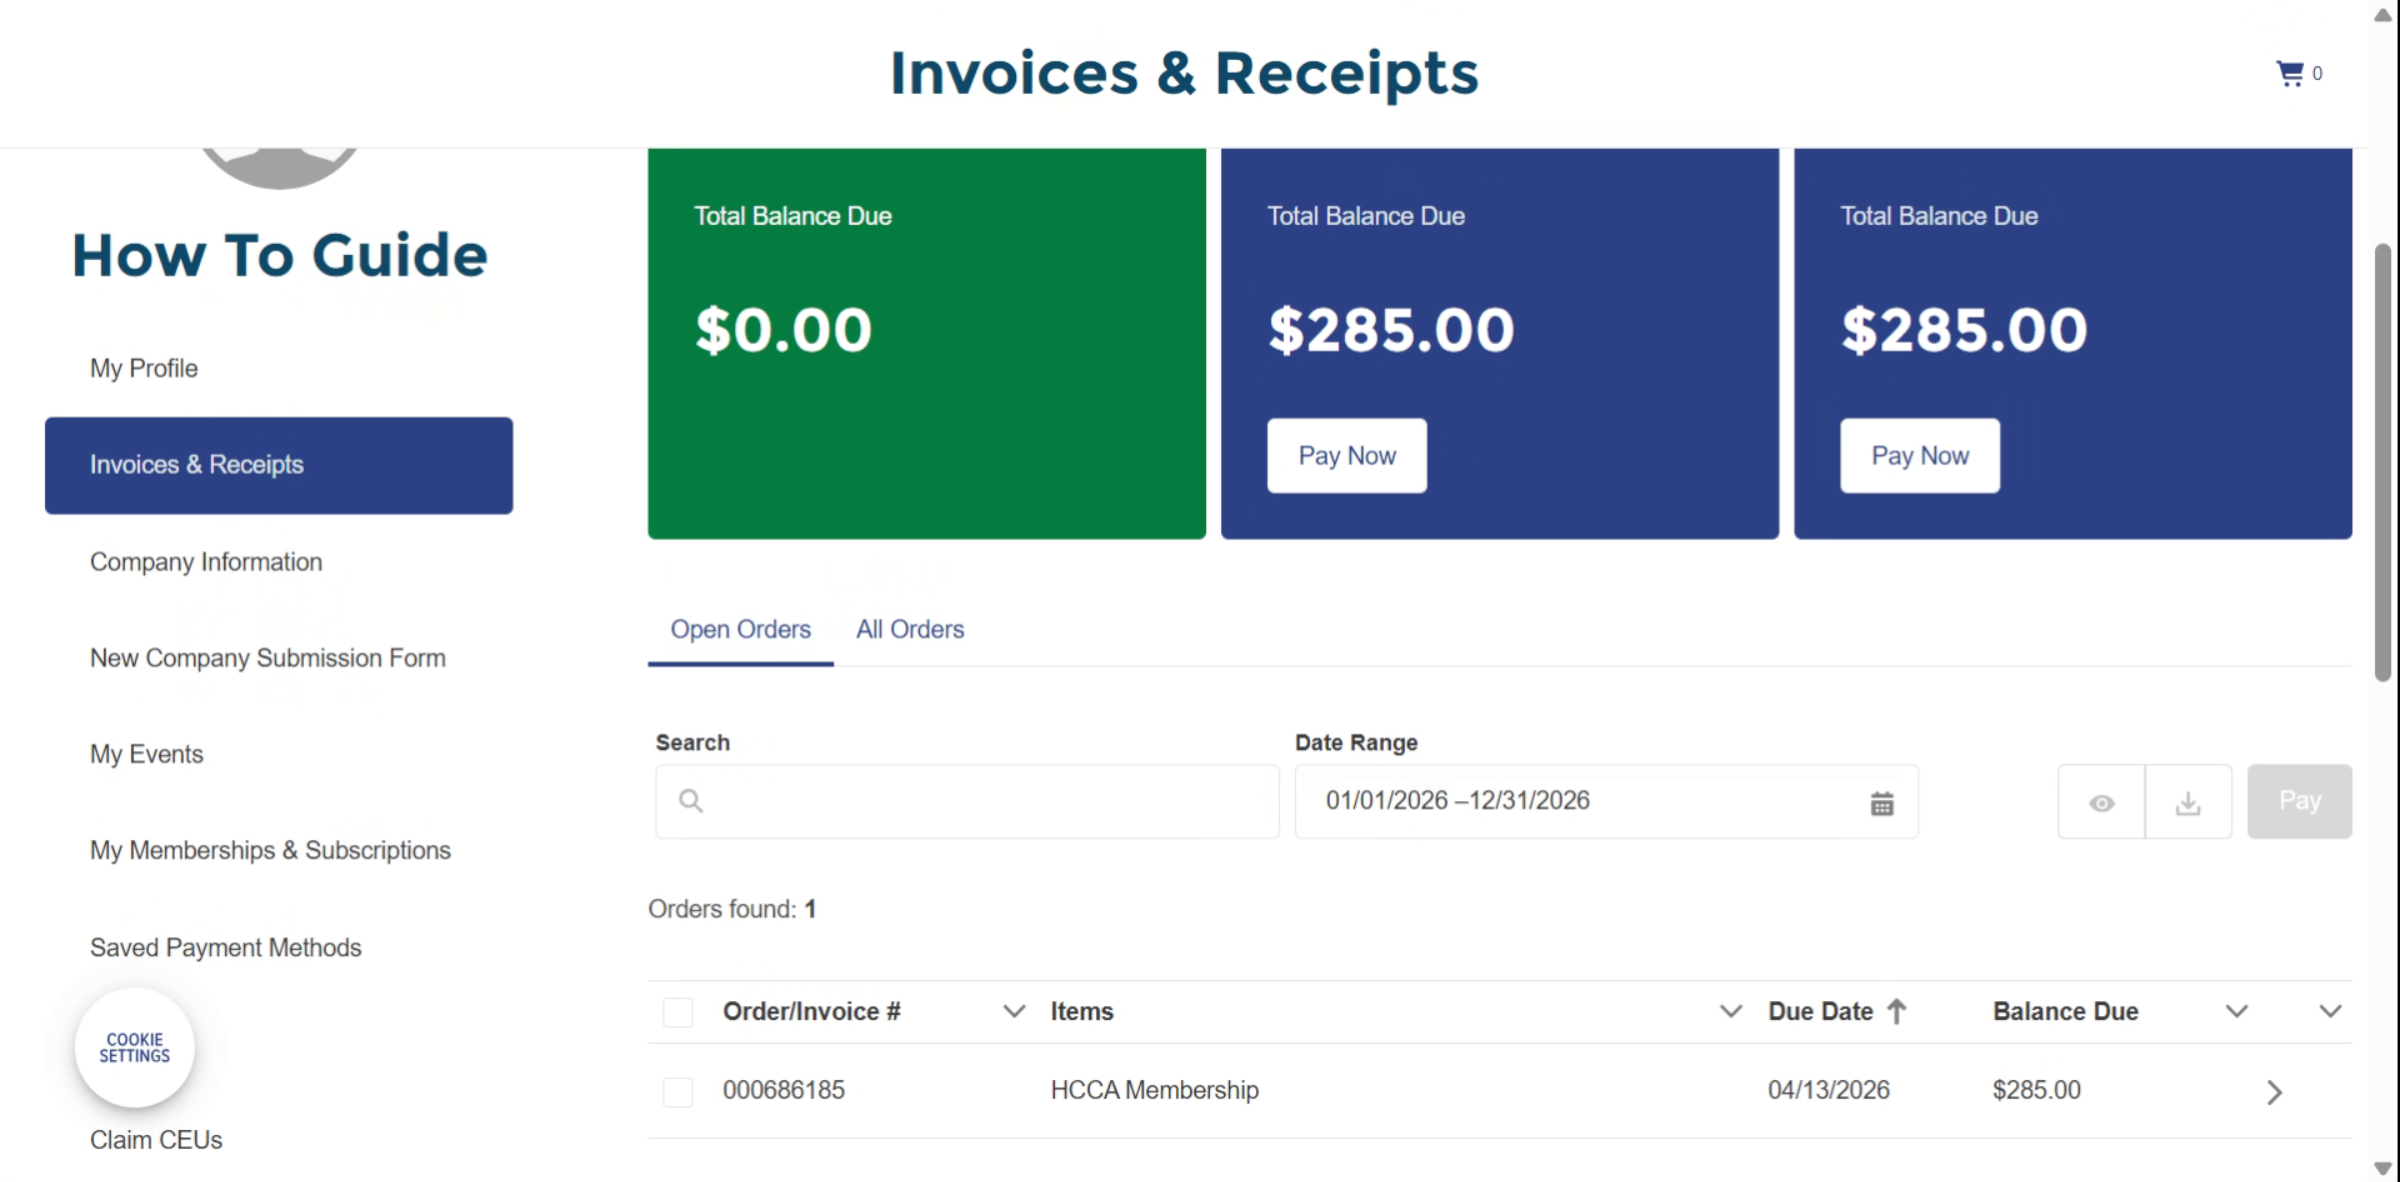Screen dimensions: 2400x1182
Task: Click the search magnifier icon
Action: pos(691,801)
